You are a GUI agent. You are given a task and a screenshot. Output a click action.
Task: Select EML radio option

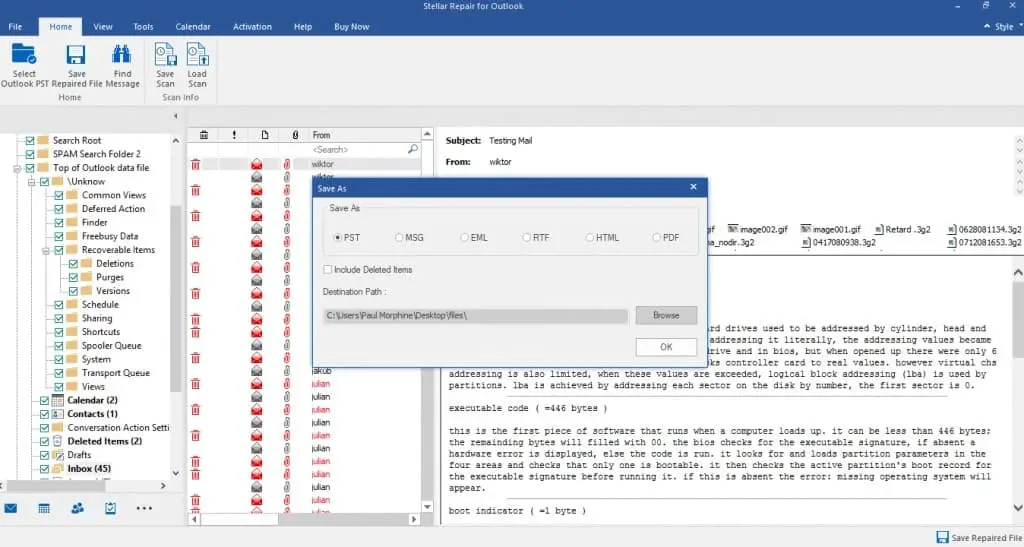click(x=464, y=238)
